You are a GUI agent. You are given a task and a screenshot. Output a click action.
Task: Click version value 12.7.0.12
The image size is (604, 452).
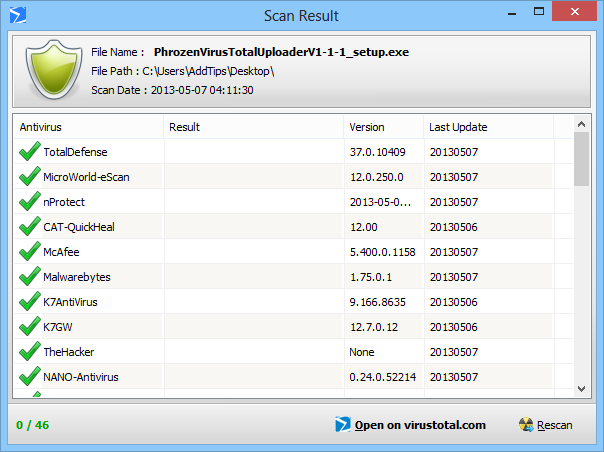(374, 328)
